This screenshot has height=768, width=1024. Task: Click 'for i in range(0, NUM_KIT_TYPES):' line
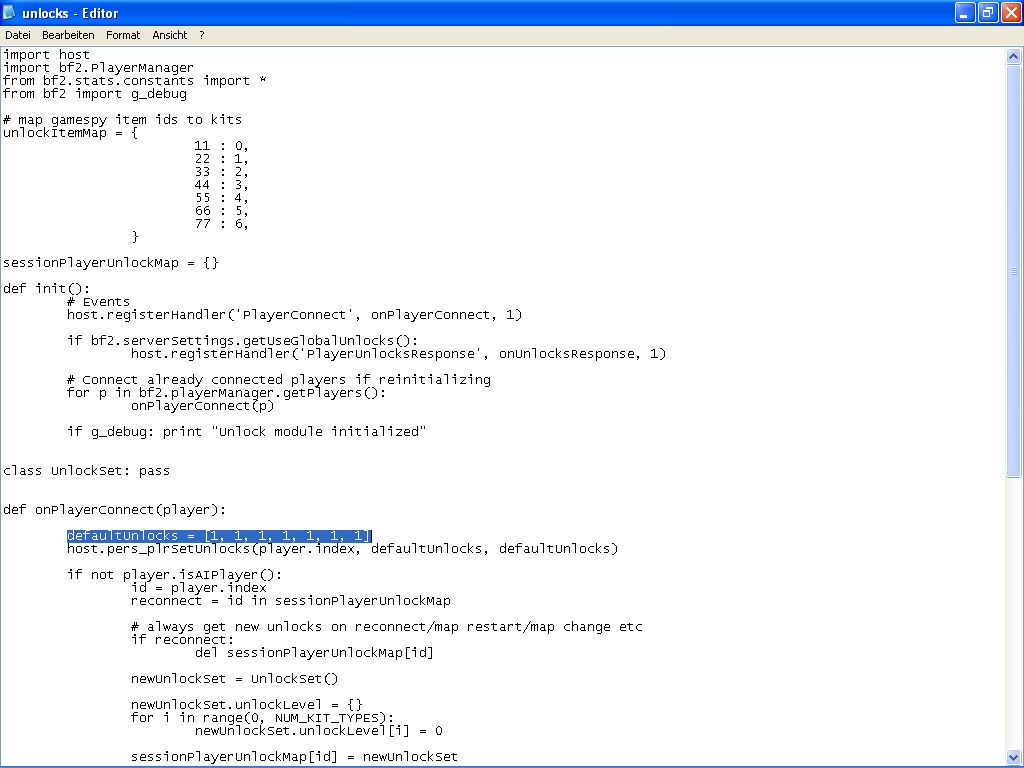point(263,718)
